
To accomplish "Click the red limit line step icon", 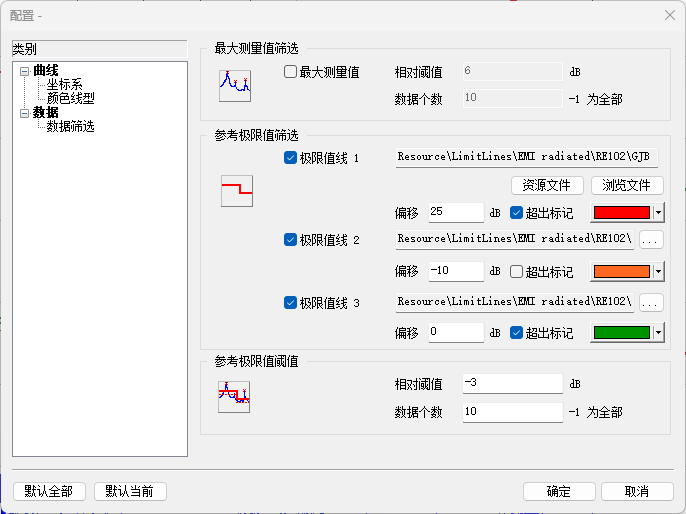I will pyautogui.click(x=236, y=190).
